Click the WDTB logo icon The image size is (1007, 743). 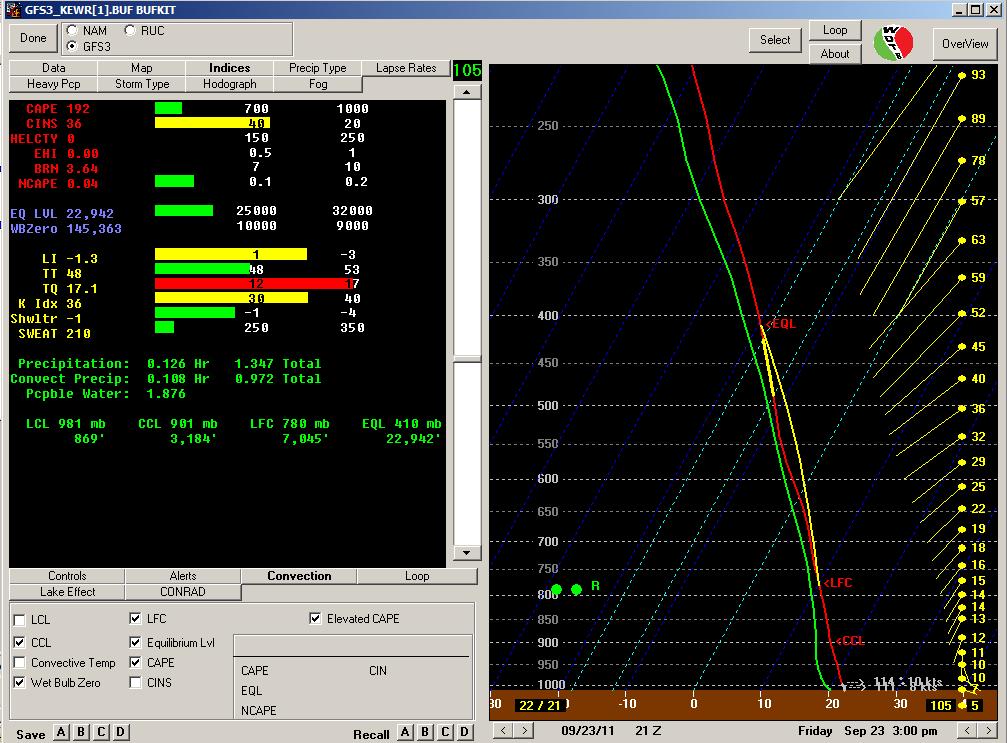click(893, 43)
